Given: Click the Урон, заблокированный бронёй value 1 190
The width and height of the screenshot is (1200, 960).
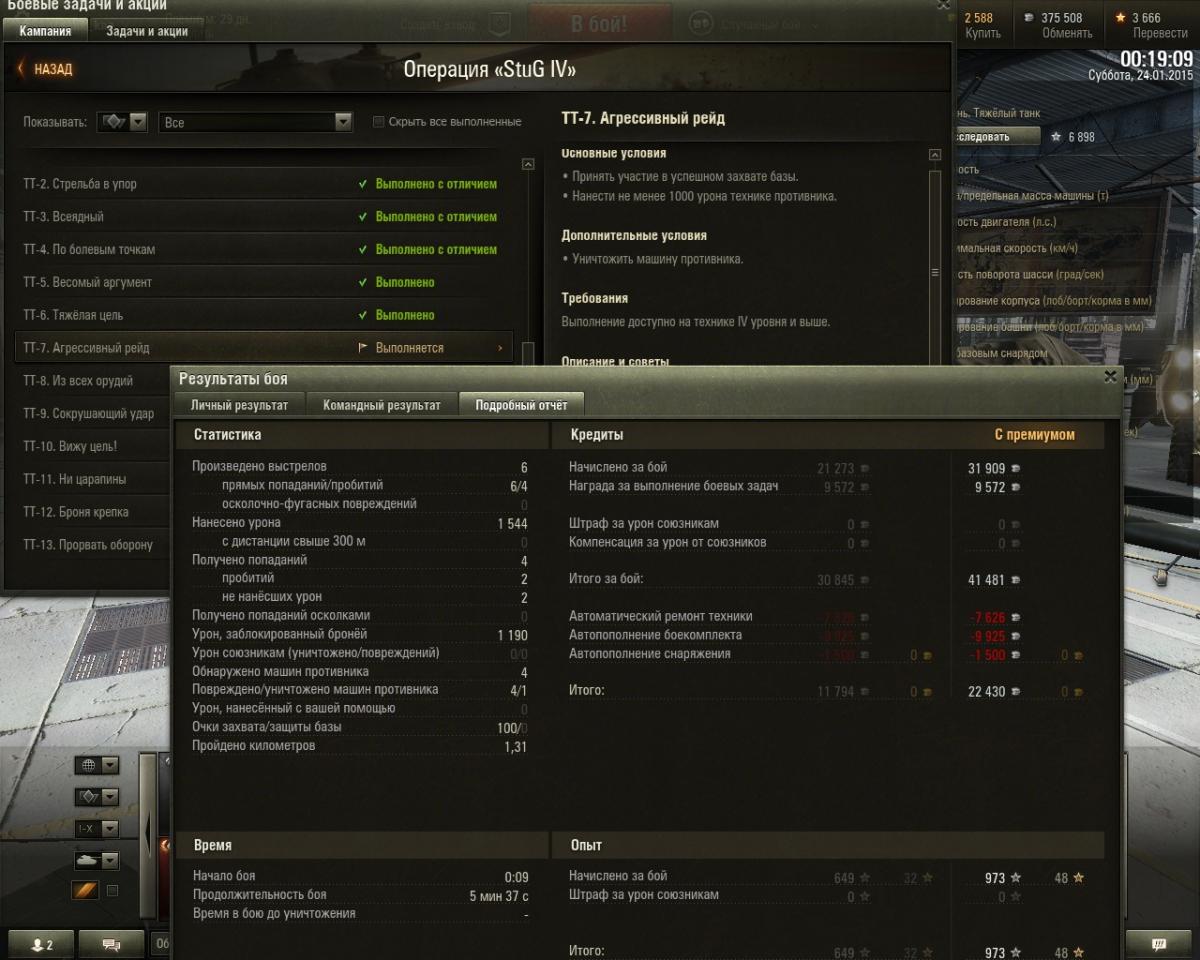Looking at the screenshot, I should 512,635.
